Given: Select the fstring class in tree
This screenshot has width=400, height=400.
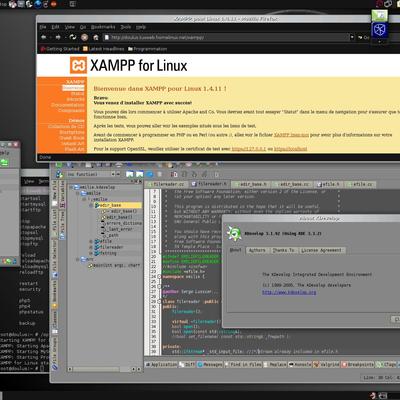Looking at the screenshot, I should tap(106, 253).
